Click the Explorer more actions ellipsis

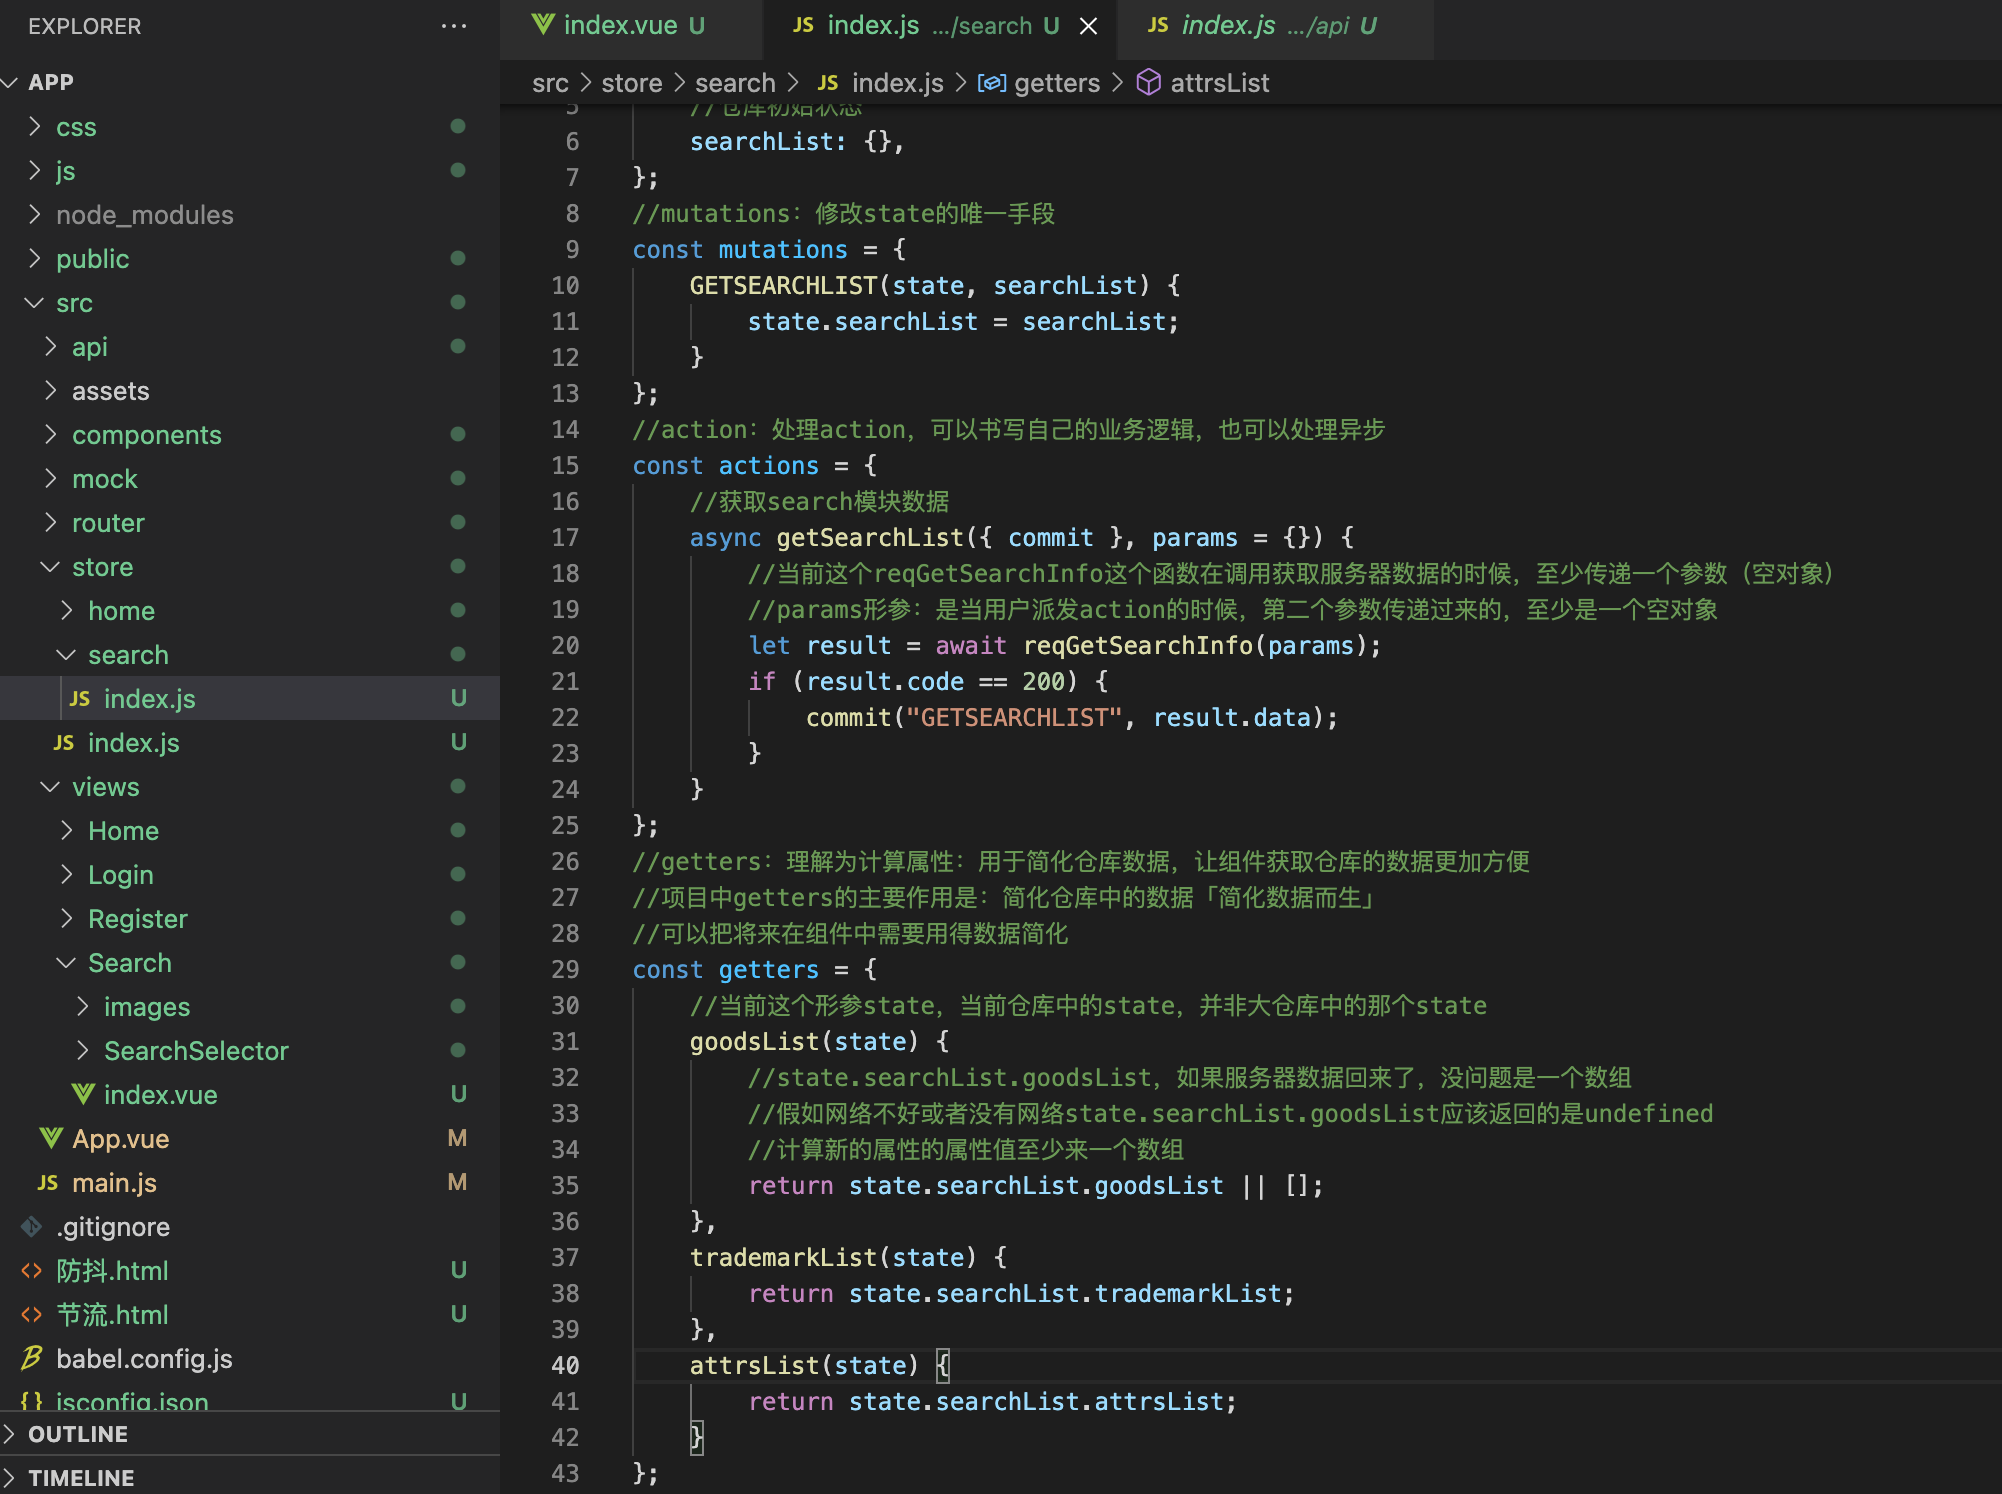pyautogui.click(x=453, y=26)
